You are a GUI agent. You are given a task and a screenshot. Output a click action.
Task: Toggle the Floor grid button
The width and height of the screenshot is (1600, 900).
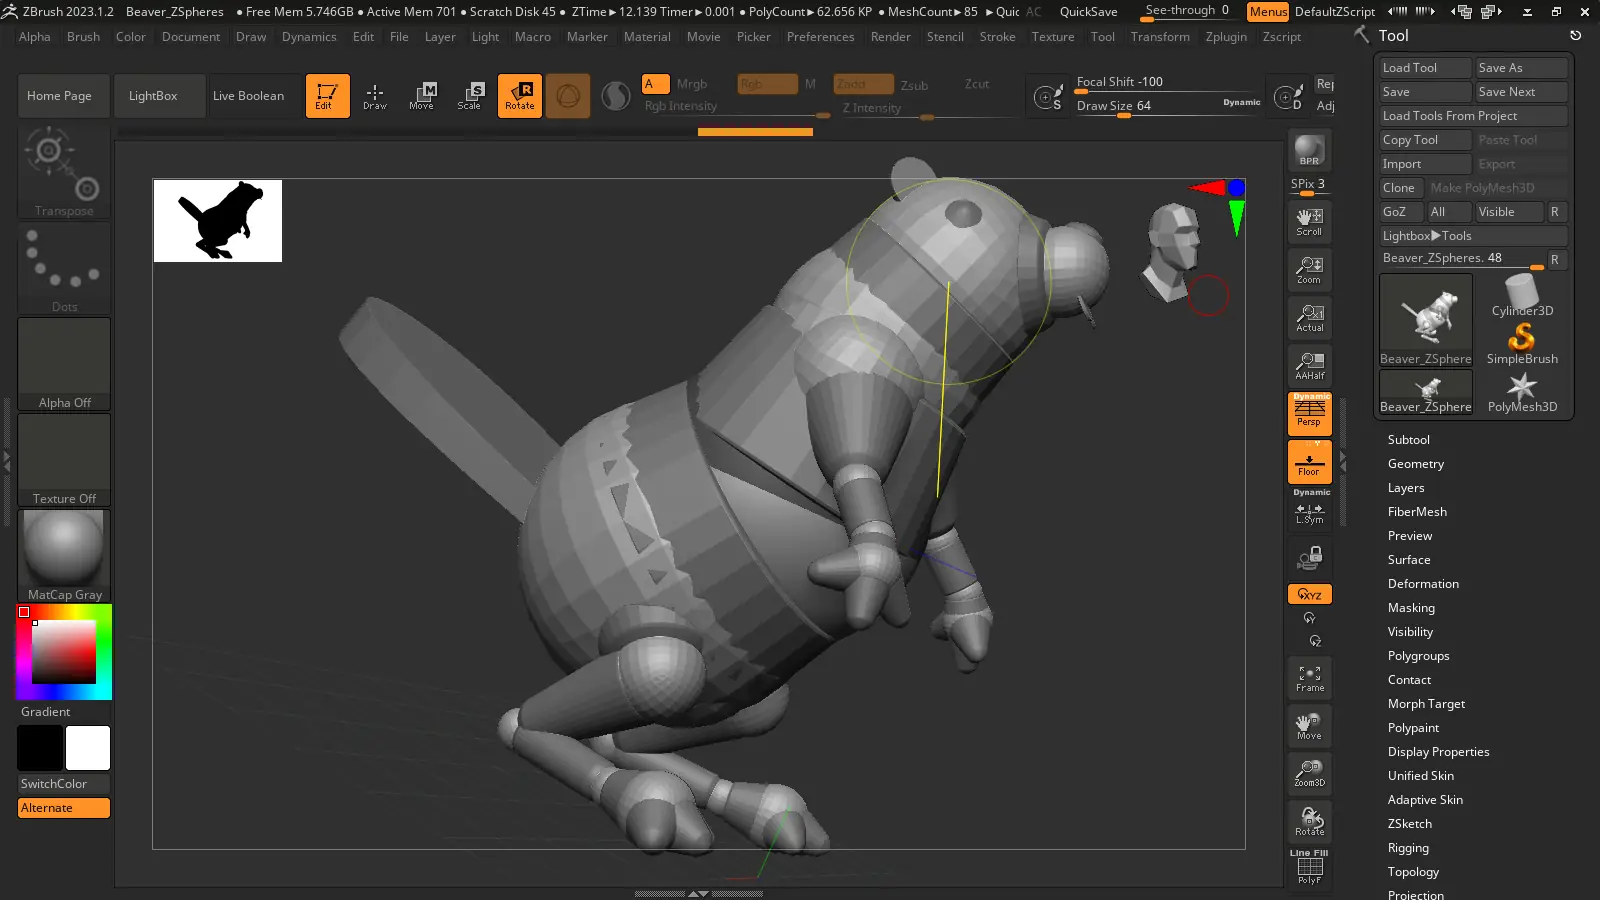pos(1309,463)
